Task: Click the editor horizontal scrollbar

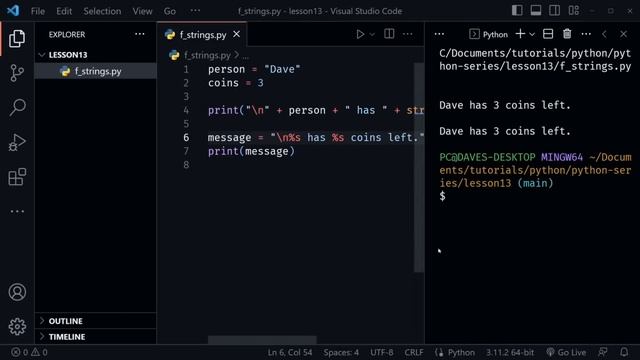Action: point(262,340)
